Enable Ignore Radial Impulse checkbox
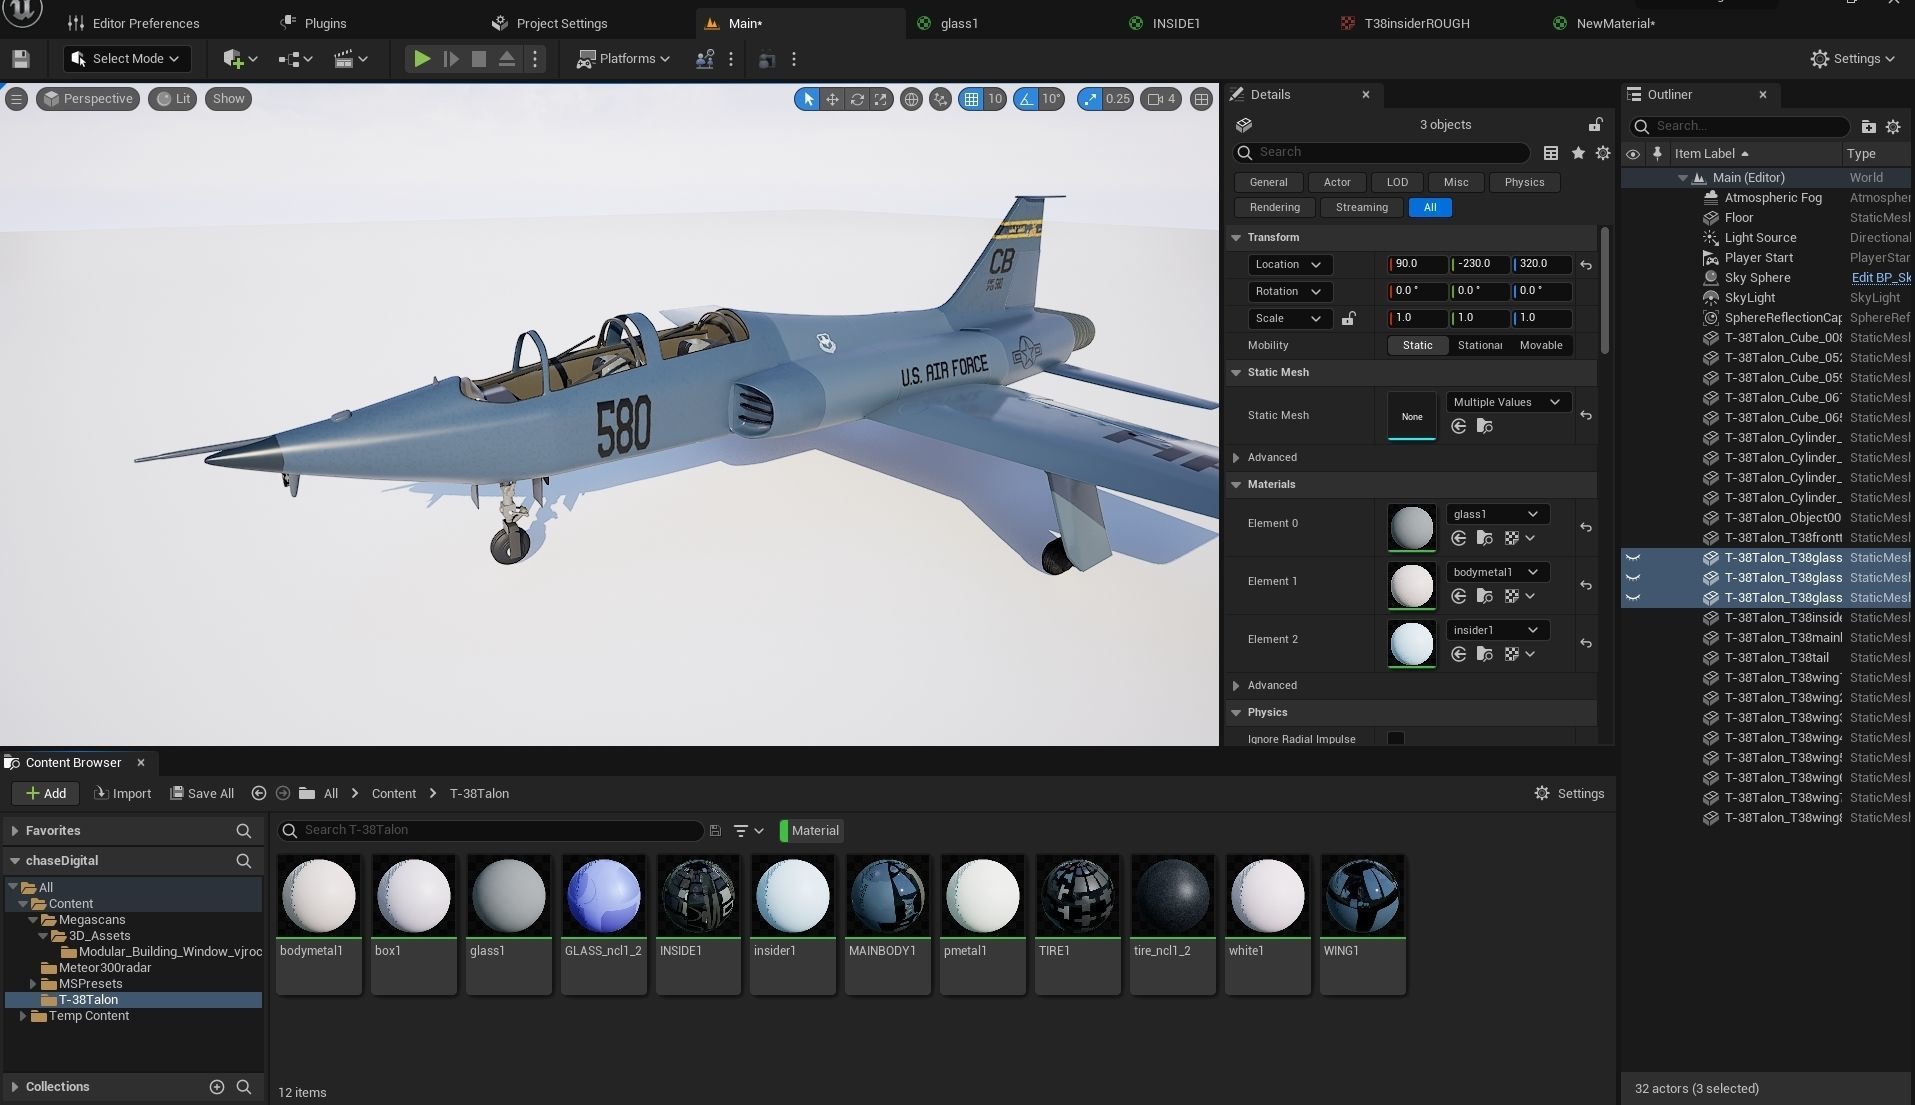The width and height of the screenshot is (1915, 1105). click(x=1396, y=739)
